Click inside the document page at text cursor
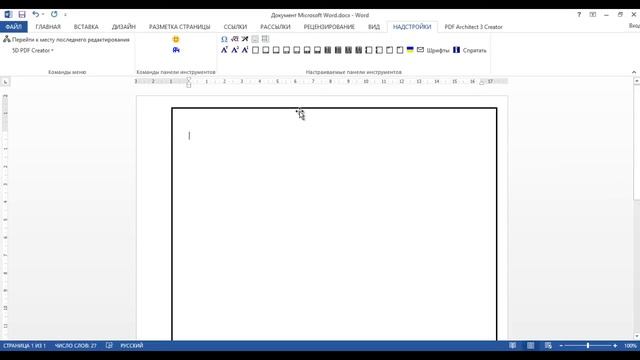Screen dimensions: 640x360 (x=189, y=136)
